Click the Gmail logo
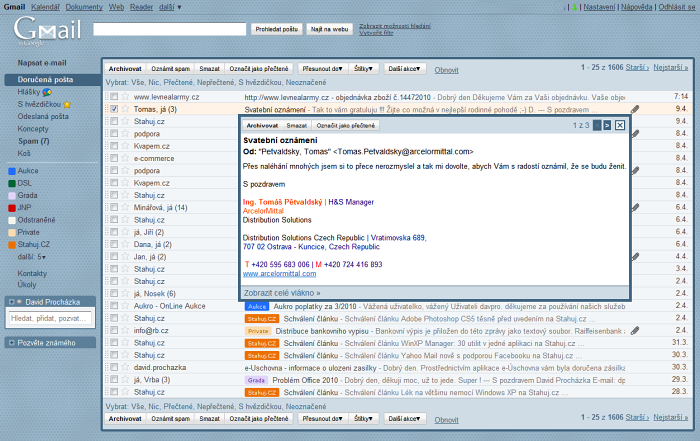The height and width of the screenshot is (441, 700). [47, 30]
